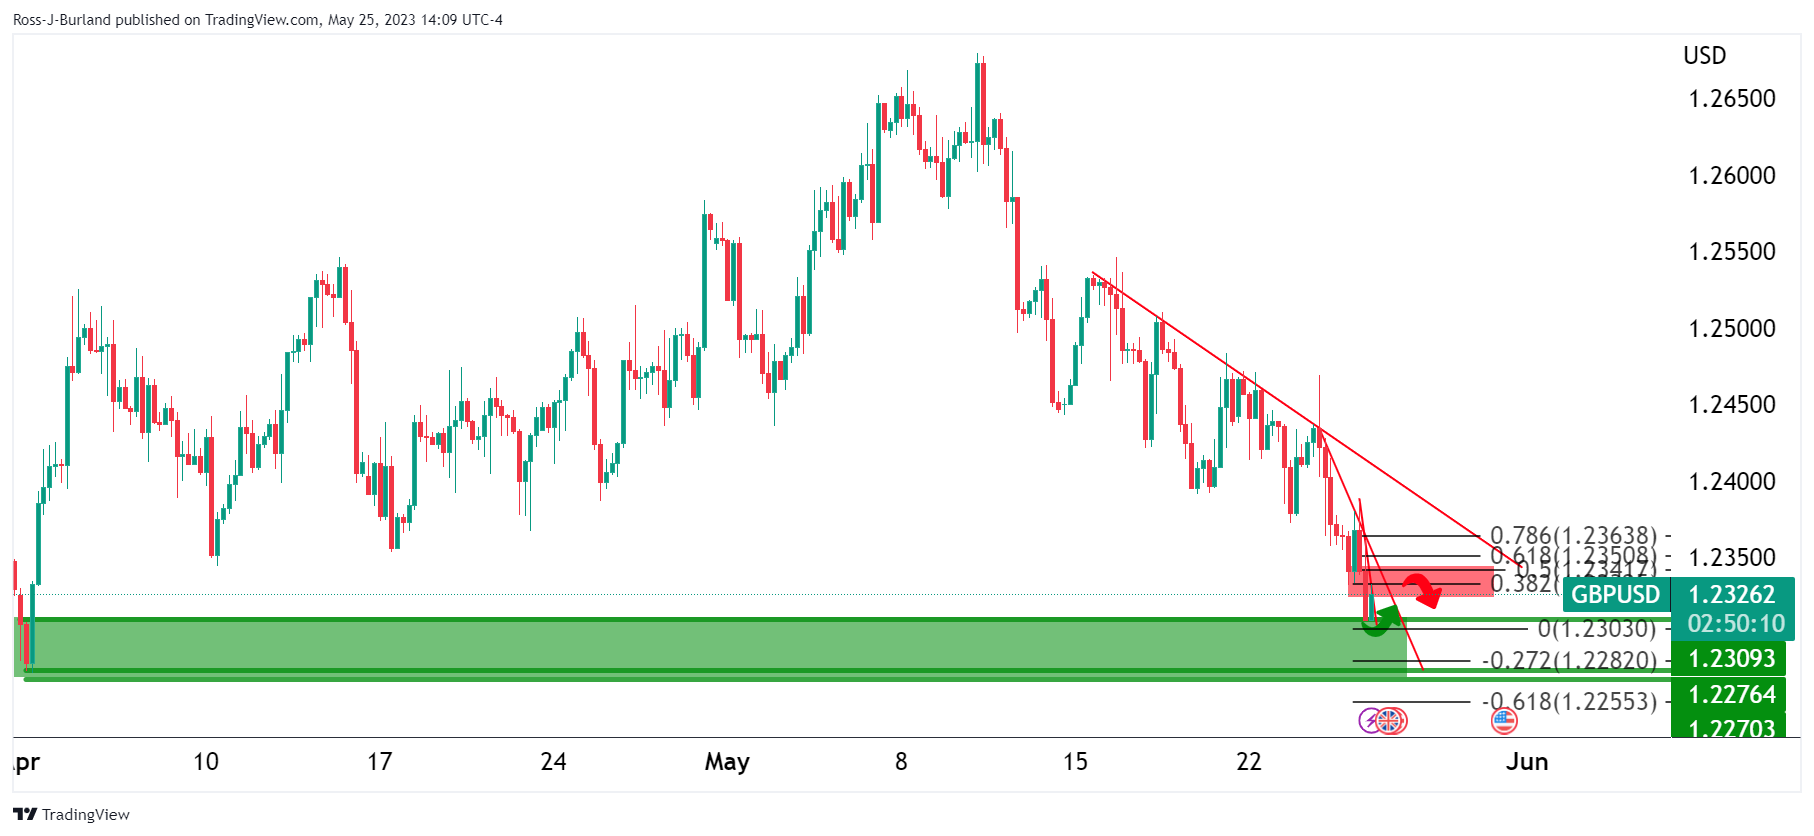
Task: Click the 1.26500 price axis level
Action: [1731, 99]
